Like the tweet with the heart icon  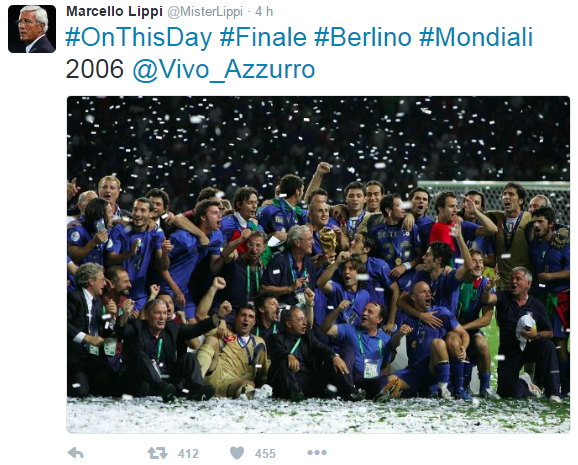click(x=237, y=453)
